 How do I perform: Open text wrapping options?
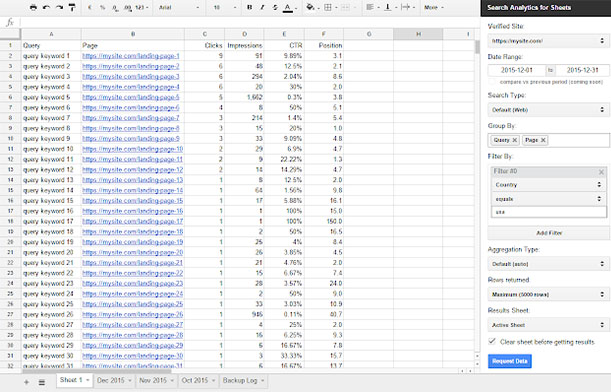click(x=407, y=7)
